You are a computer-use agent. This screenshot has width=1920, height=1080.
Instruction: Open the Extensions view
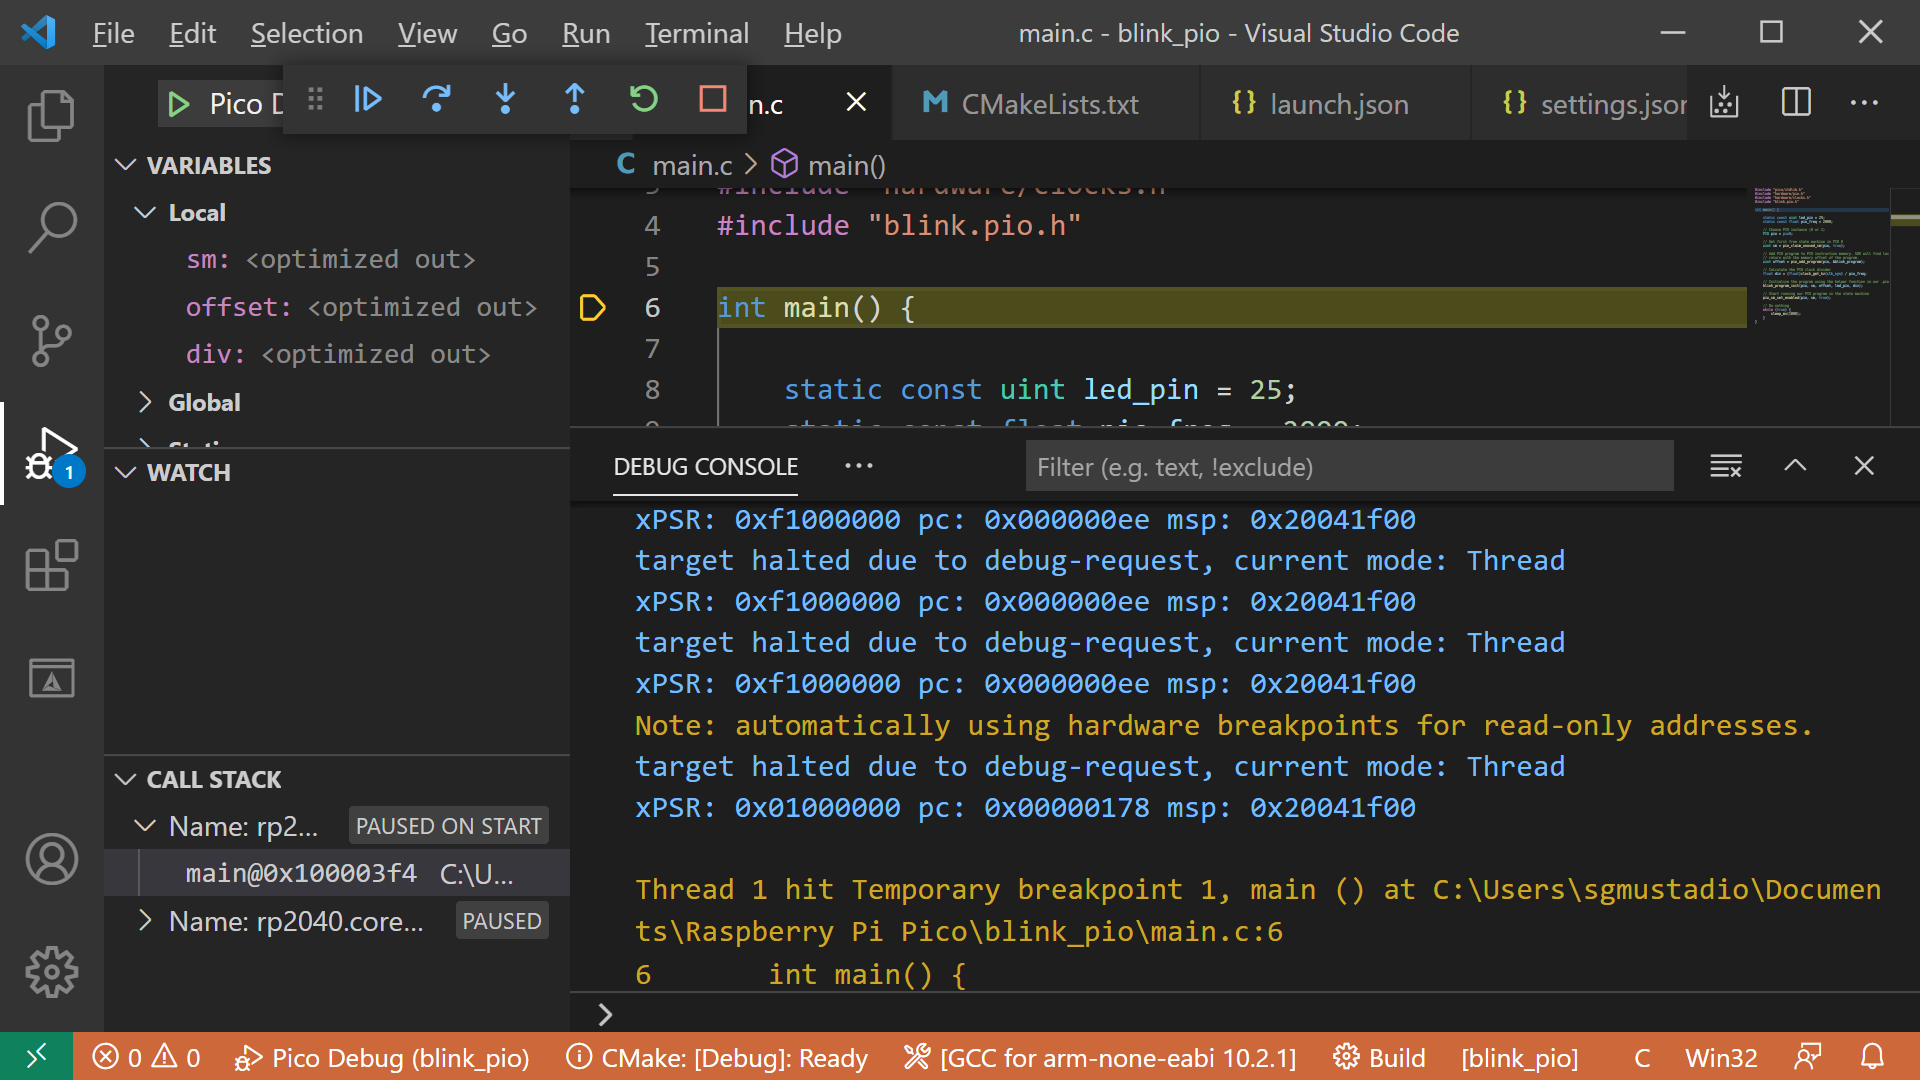click(51, 566)
